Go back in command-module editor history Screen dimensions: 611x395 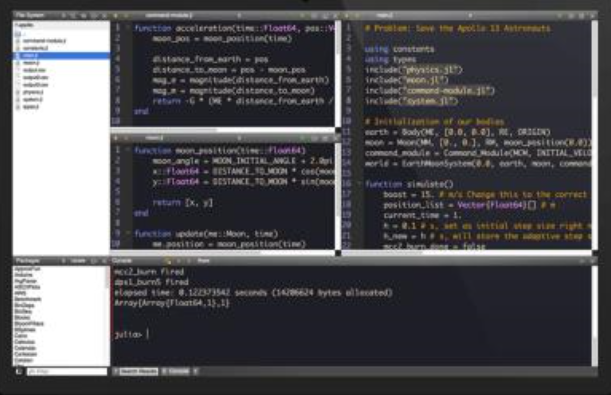coord(115,16)
